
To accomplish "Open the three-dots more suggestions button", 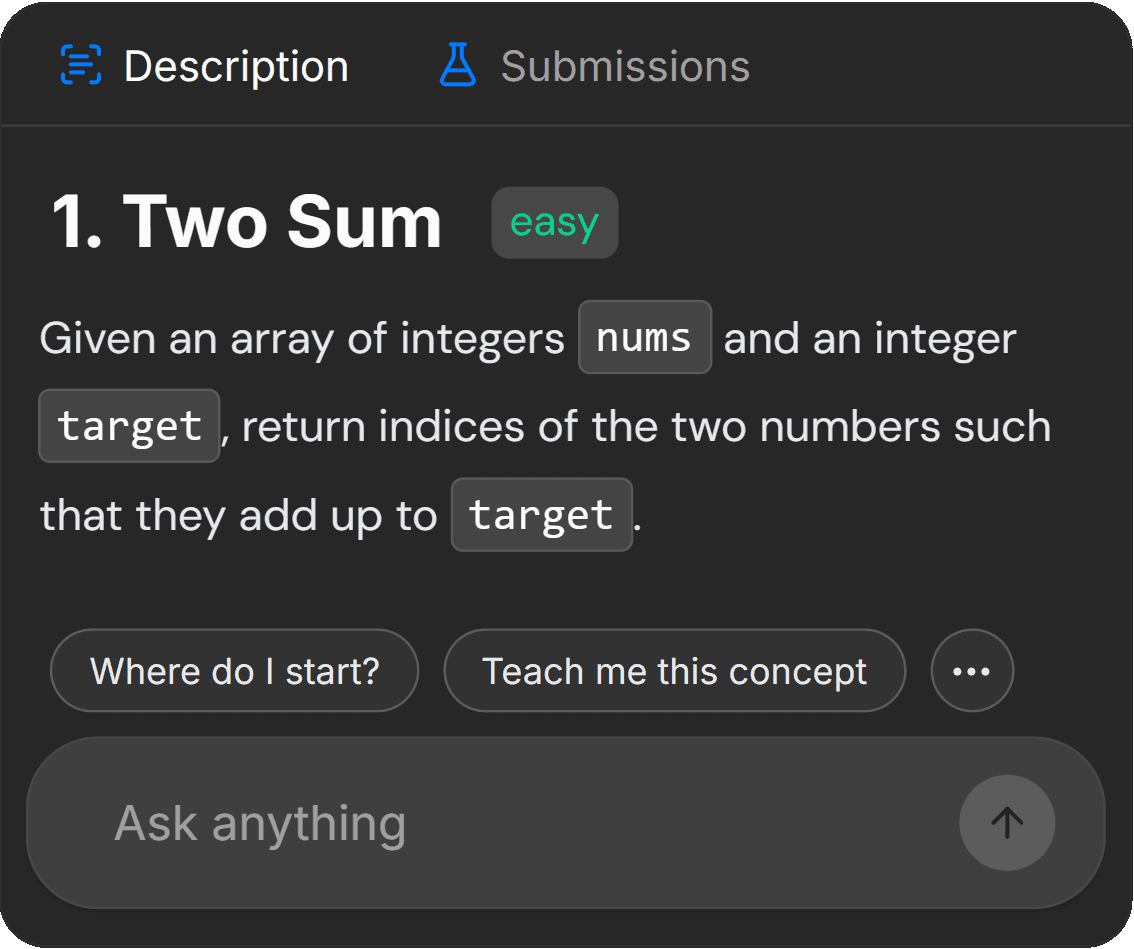I will click(972, 670).
